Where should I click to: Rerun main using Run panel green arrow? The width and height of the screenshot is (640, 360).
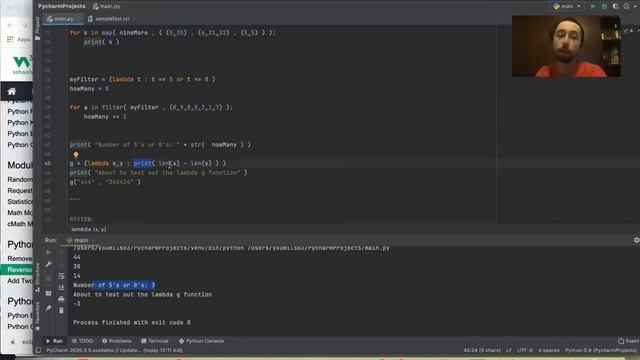[x=49, y=252]
